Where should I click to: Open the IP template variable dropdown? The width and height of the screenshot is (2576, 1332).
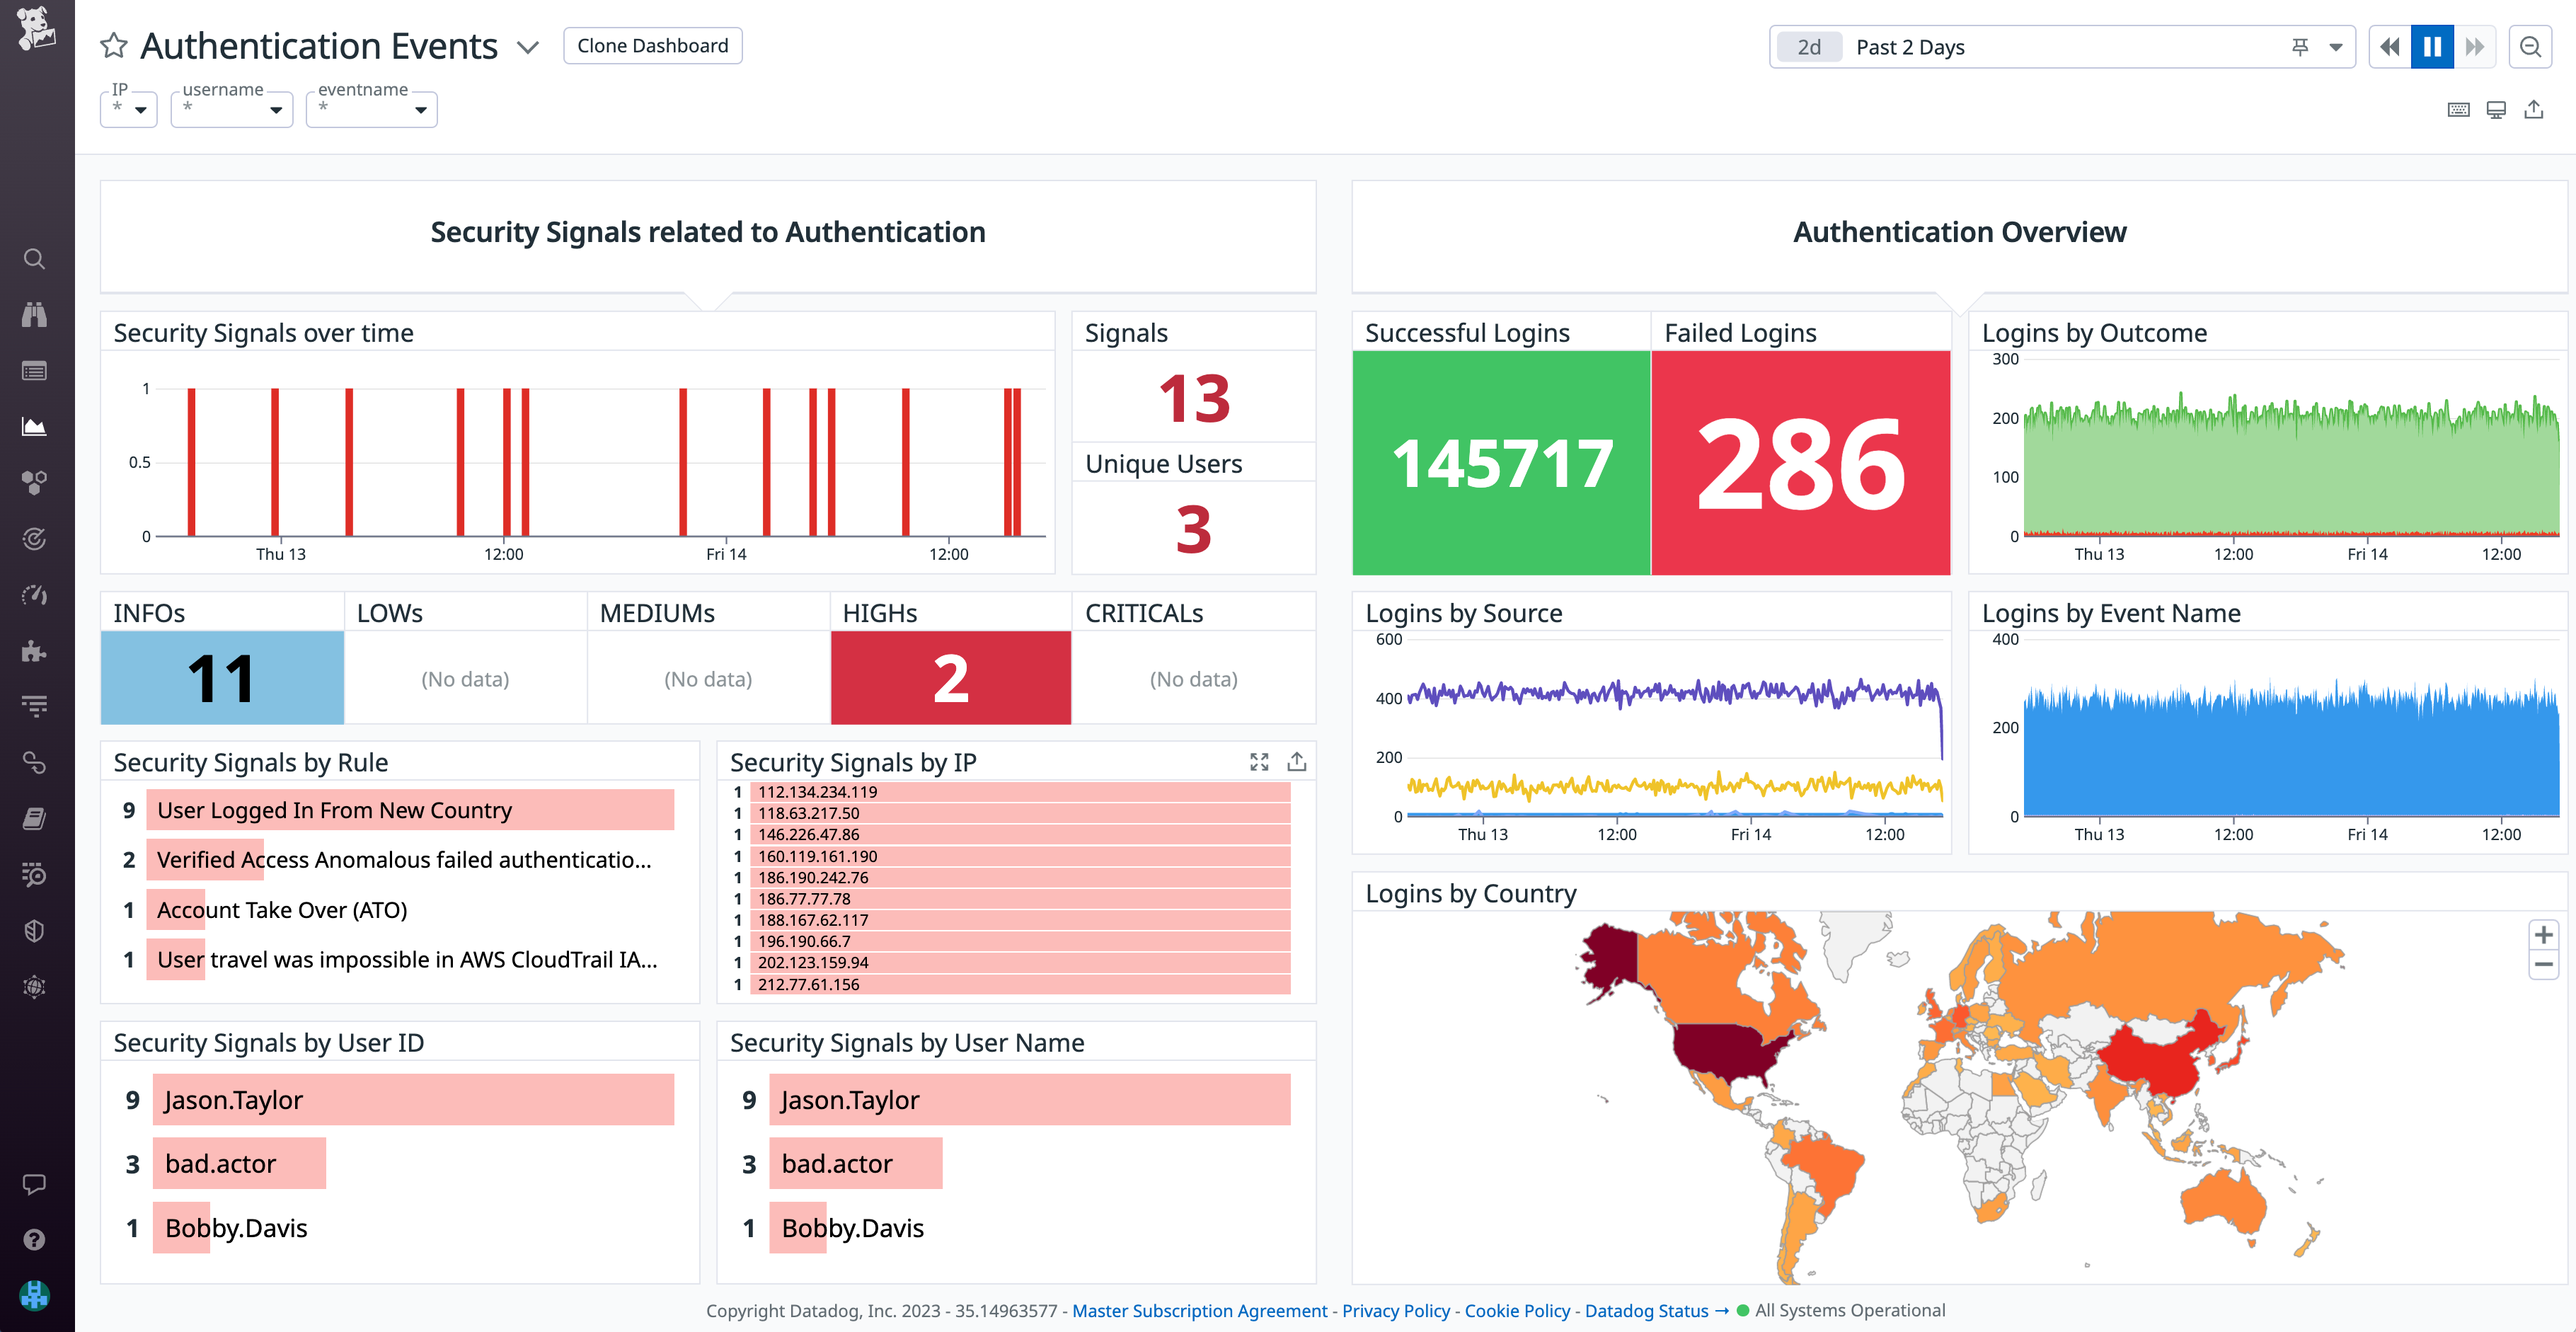(142, 111)
